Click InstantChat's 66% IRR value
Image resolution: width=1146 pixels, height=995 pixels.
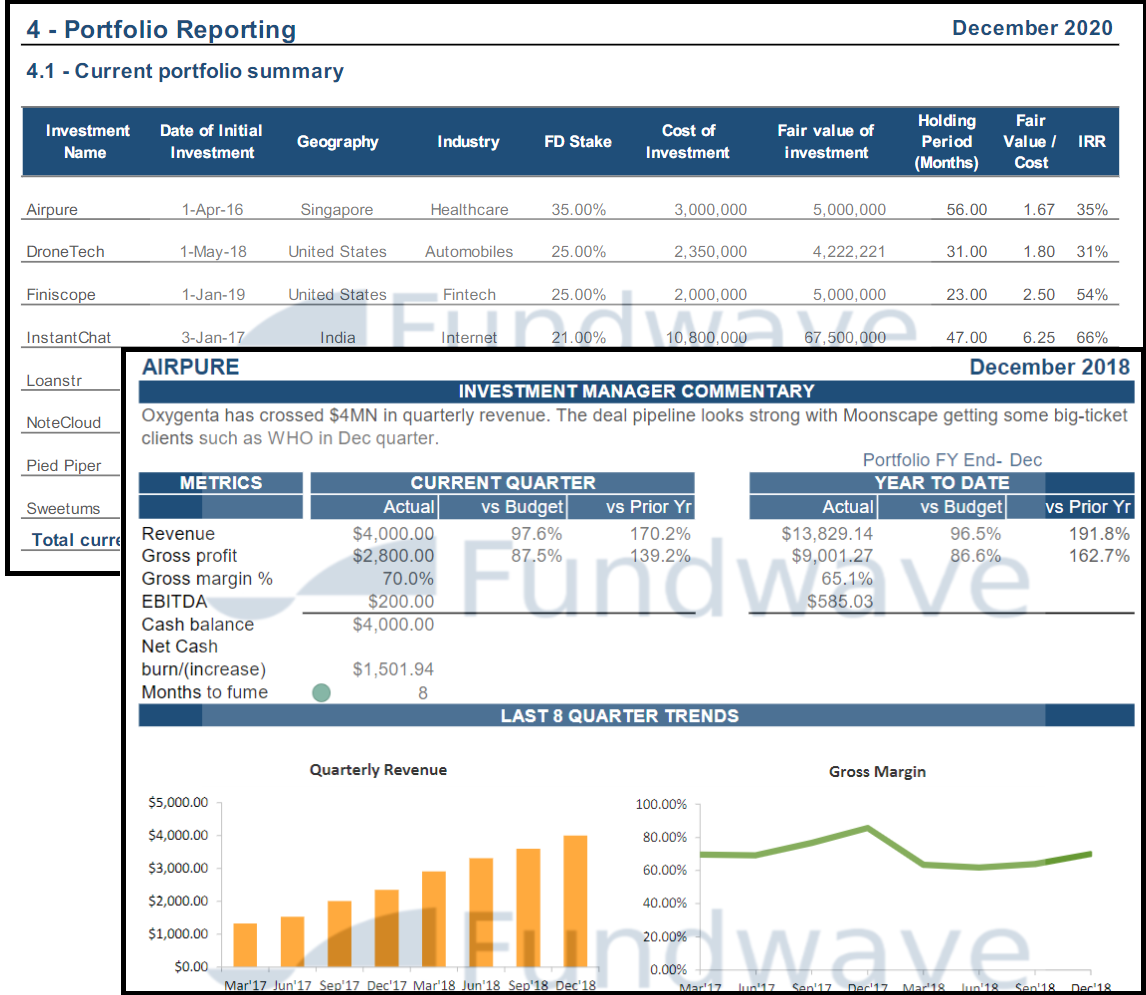1092,338
